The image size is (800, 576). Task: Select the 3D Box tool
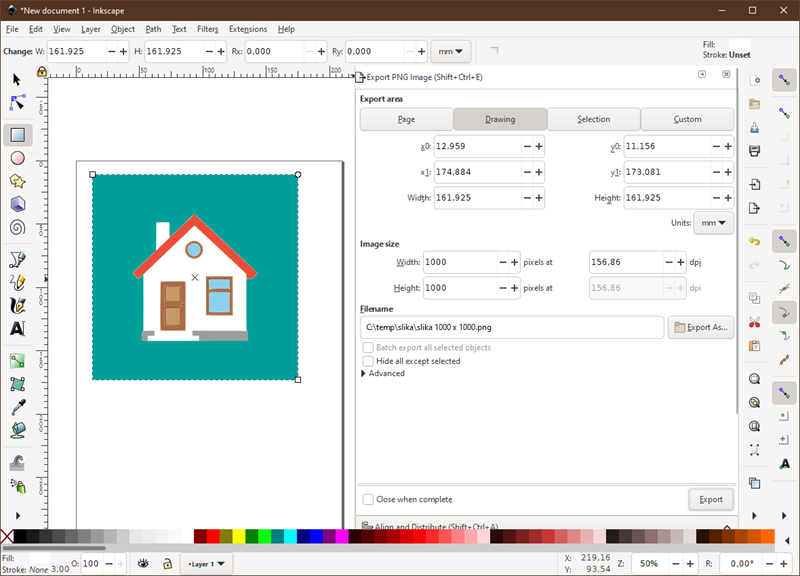pyautogui.click(x=17, y=204)
